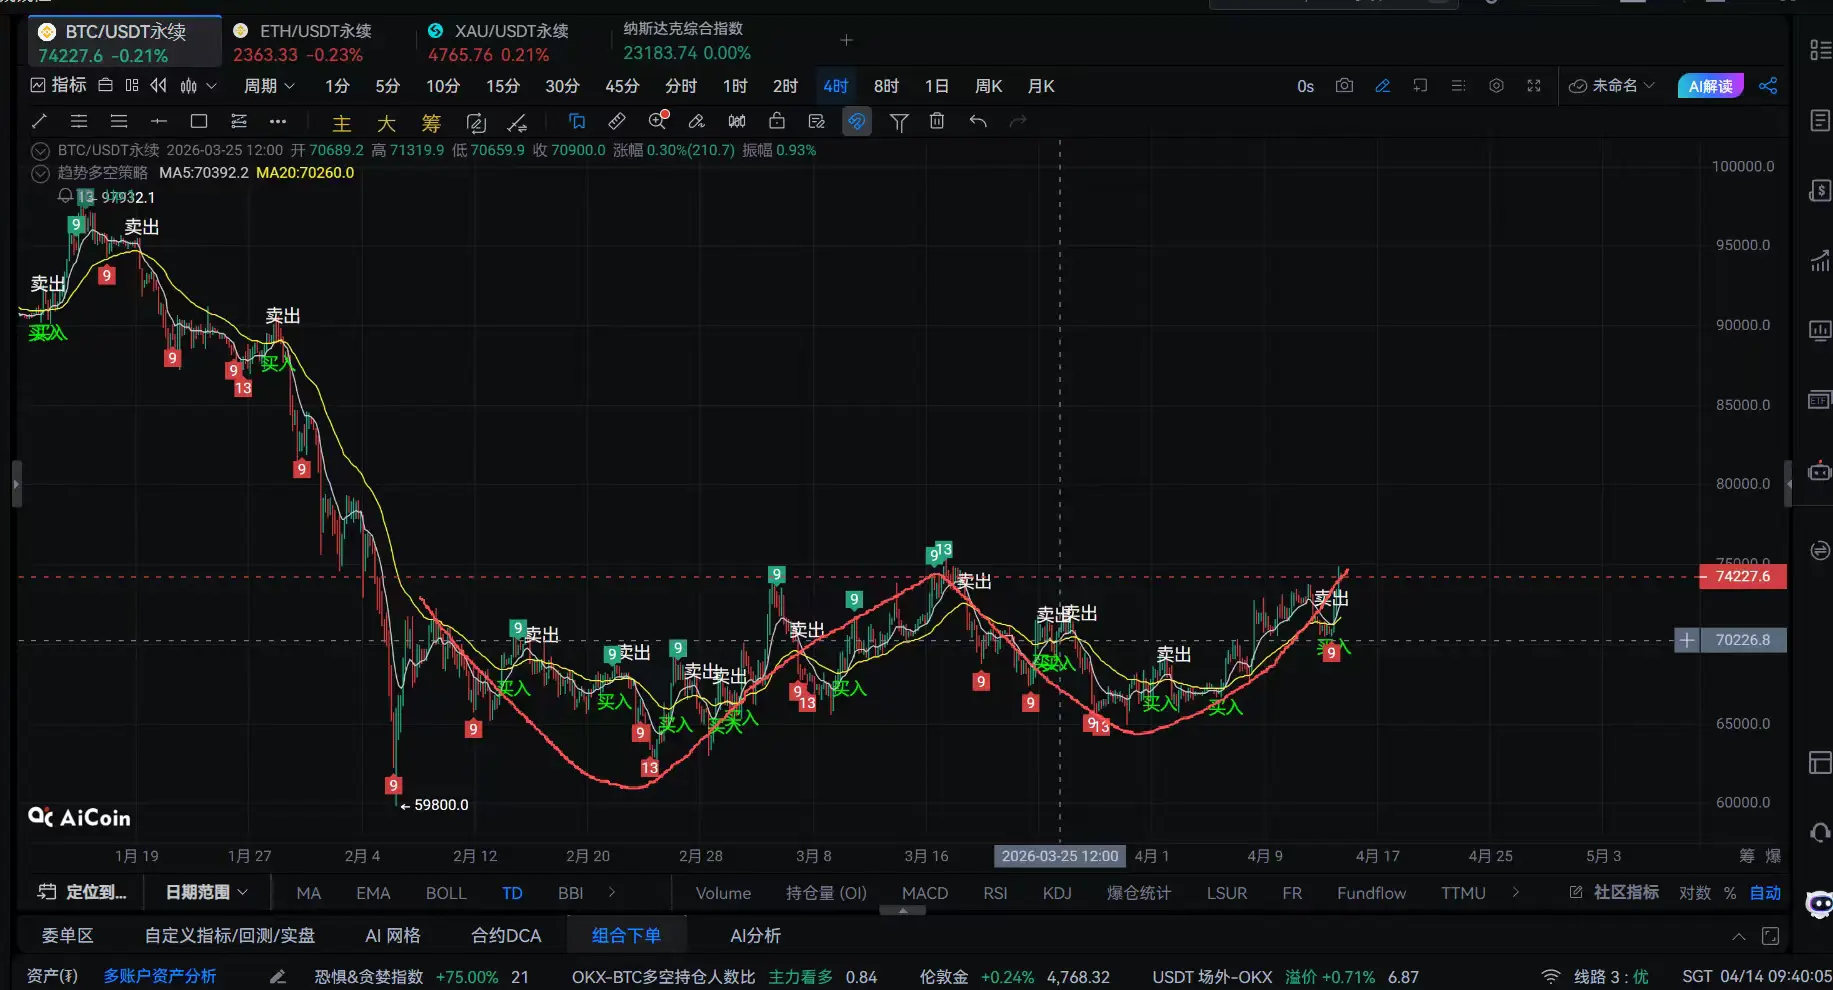Click the trash icon to delete drawings
The width and height of the screenshot is (1833, 990).
pos(937,122)
